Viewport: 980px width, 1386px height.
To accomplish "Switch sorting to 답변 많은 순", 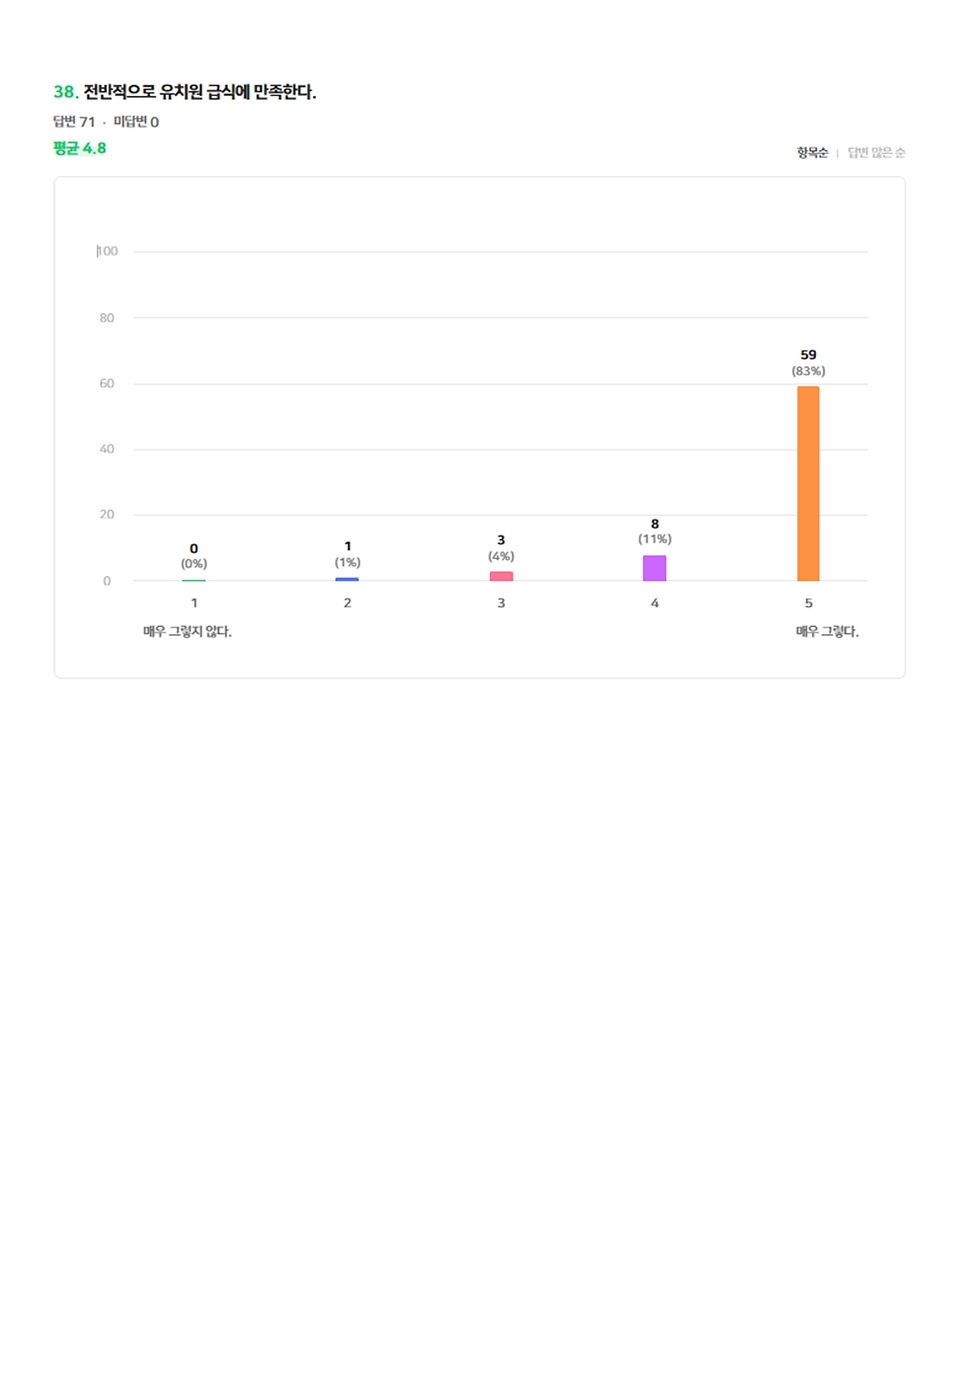I will coord(876,153).
